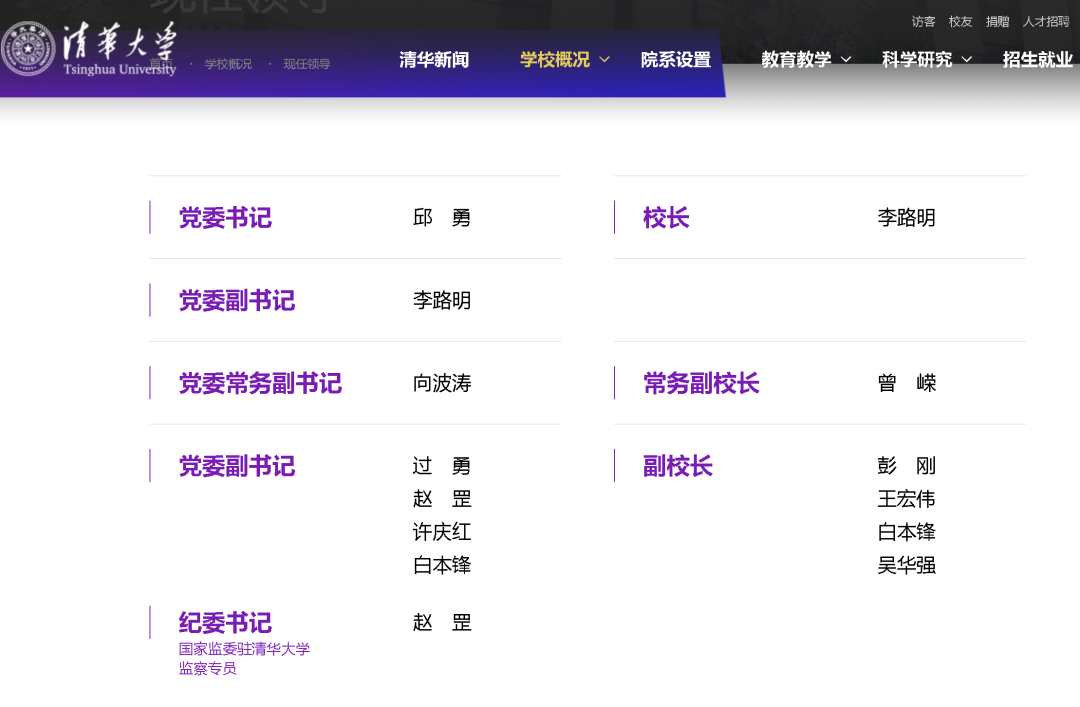Open the 校友 top link

tap(960, 22)
